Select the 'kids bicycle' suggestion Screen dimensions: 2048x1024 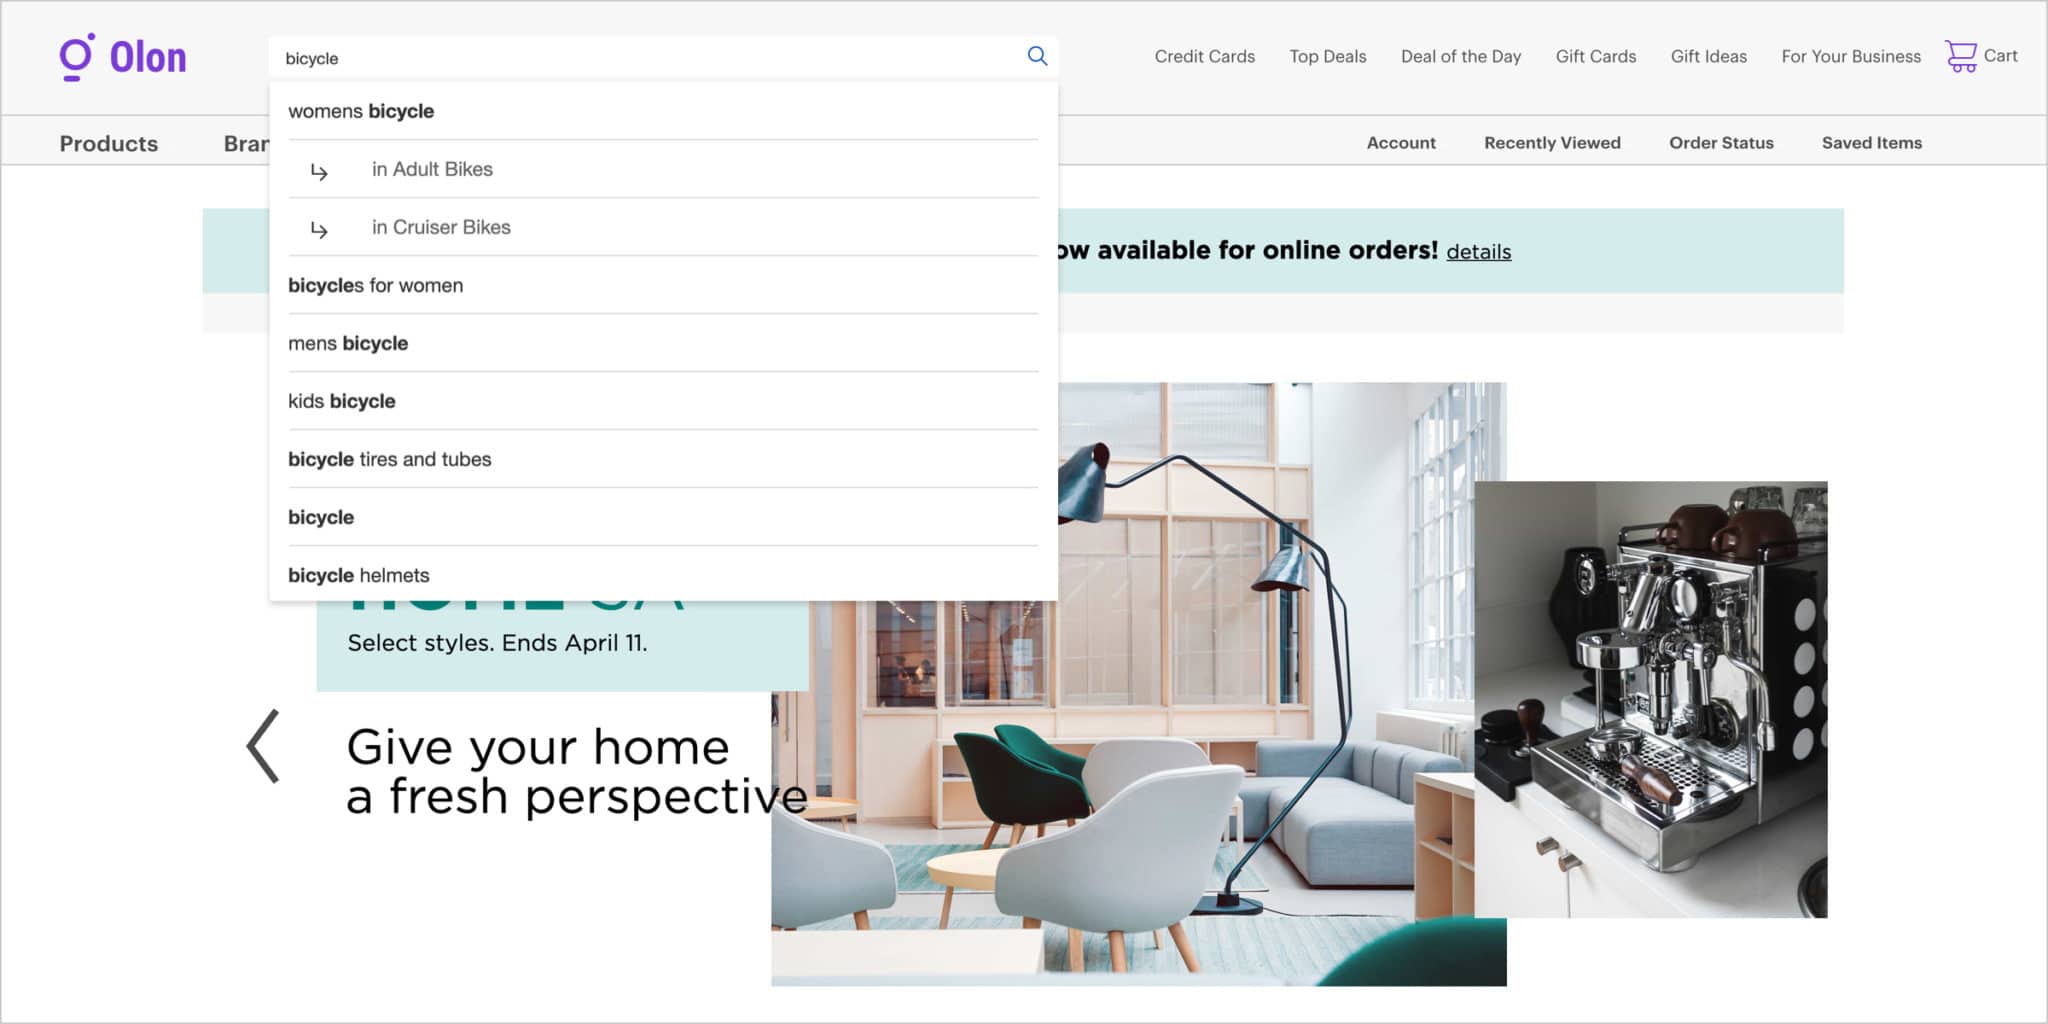tap(663, 401)
